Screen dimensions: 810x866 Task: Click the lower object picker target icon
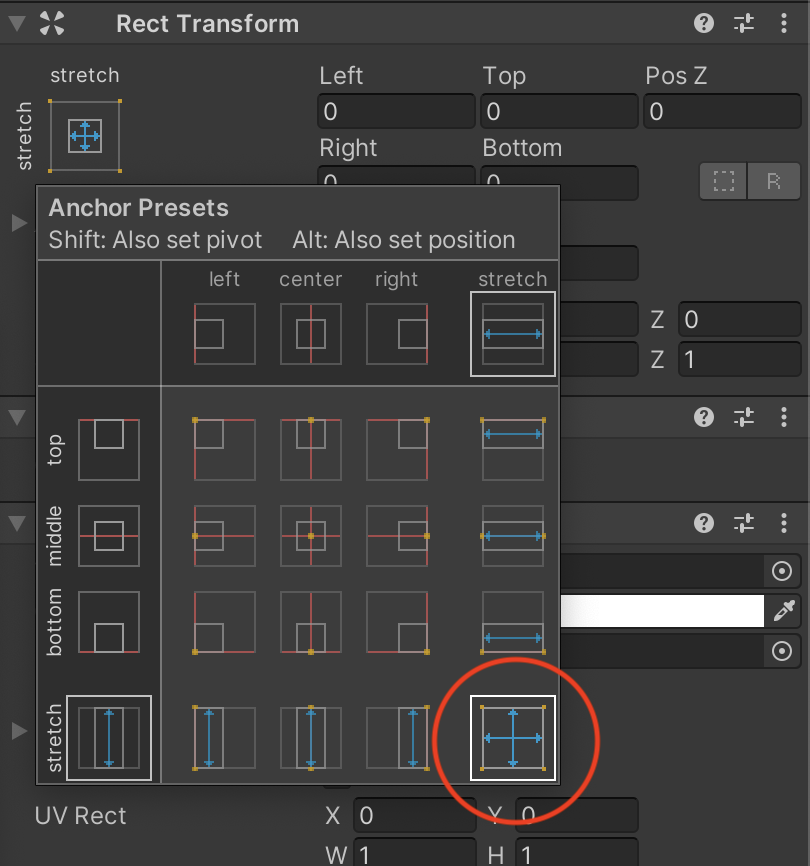785,651
